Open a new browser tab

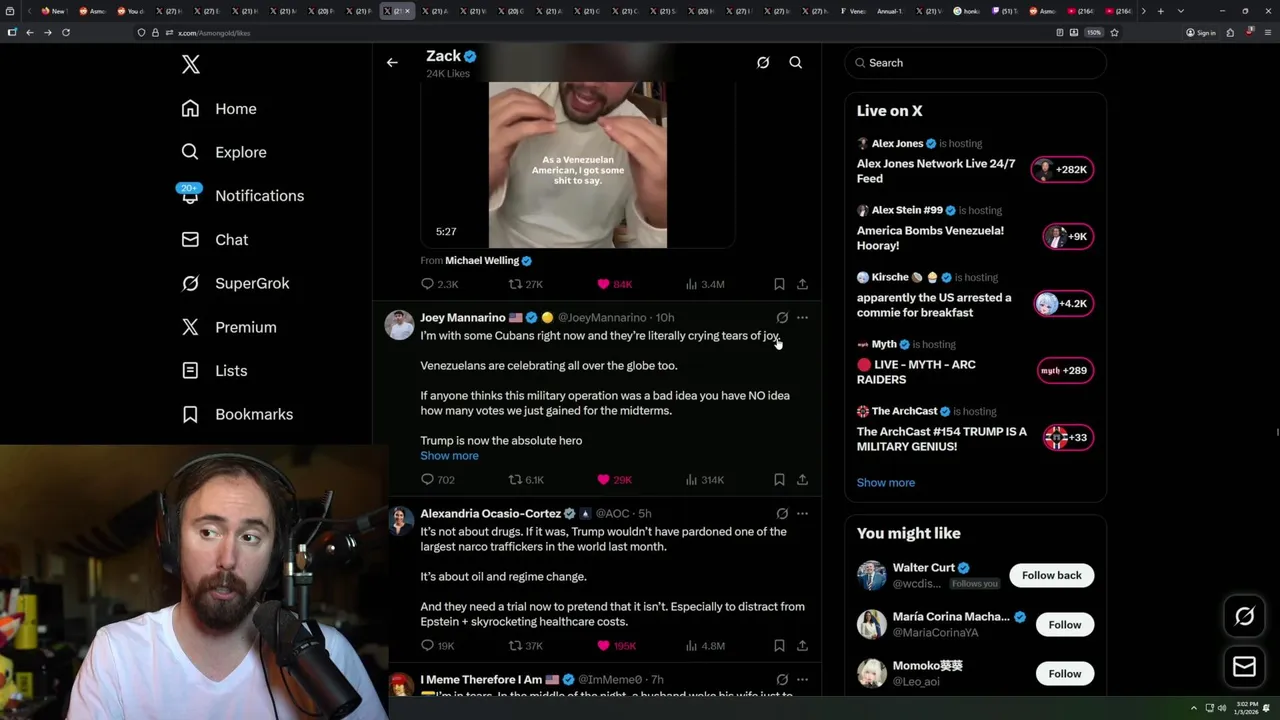[1160, 11]
